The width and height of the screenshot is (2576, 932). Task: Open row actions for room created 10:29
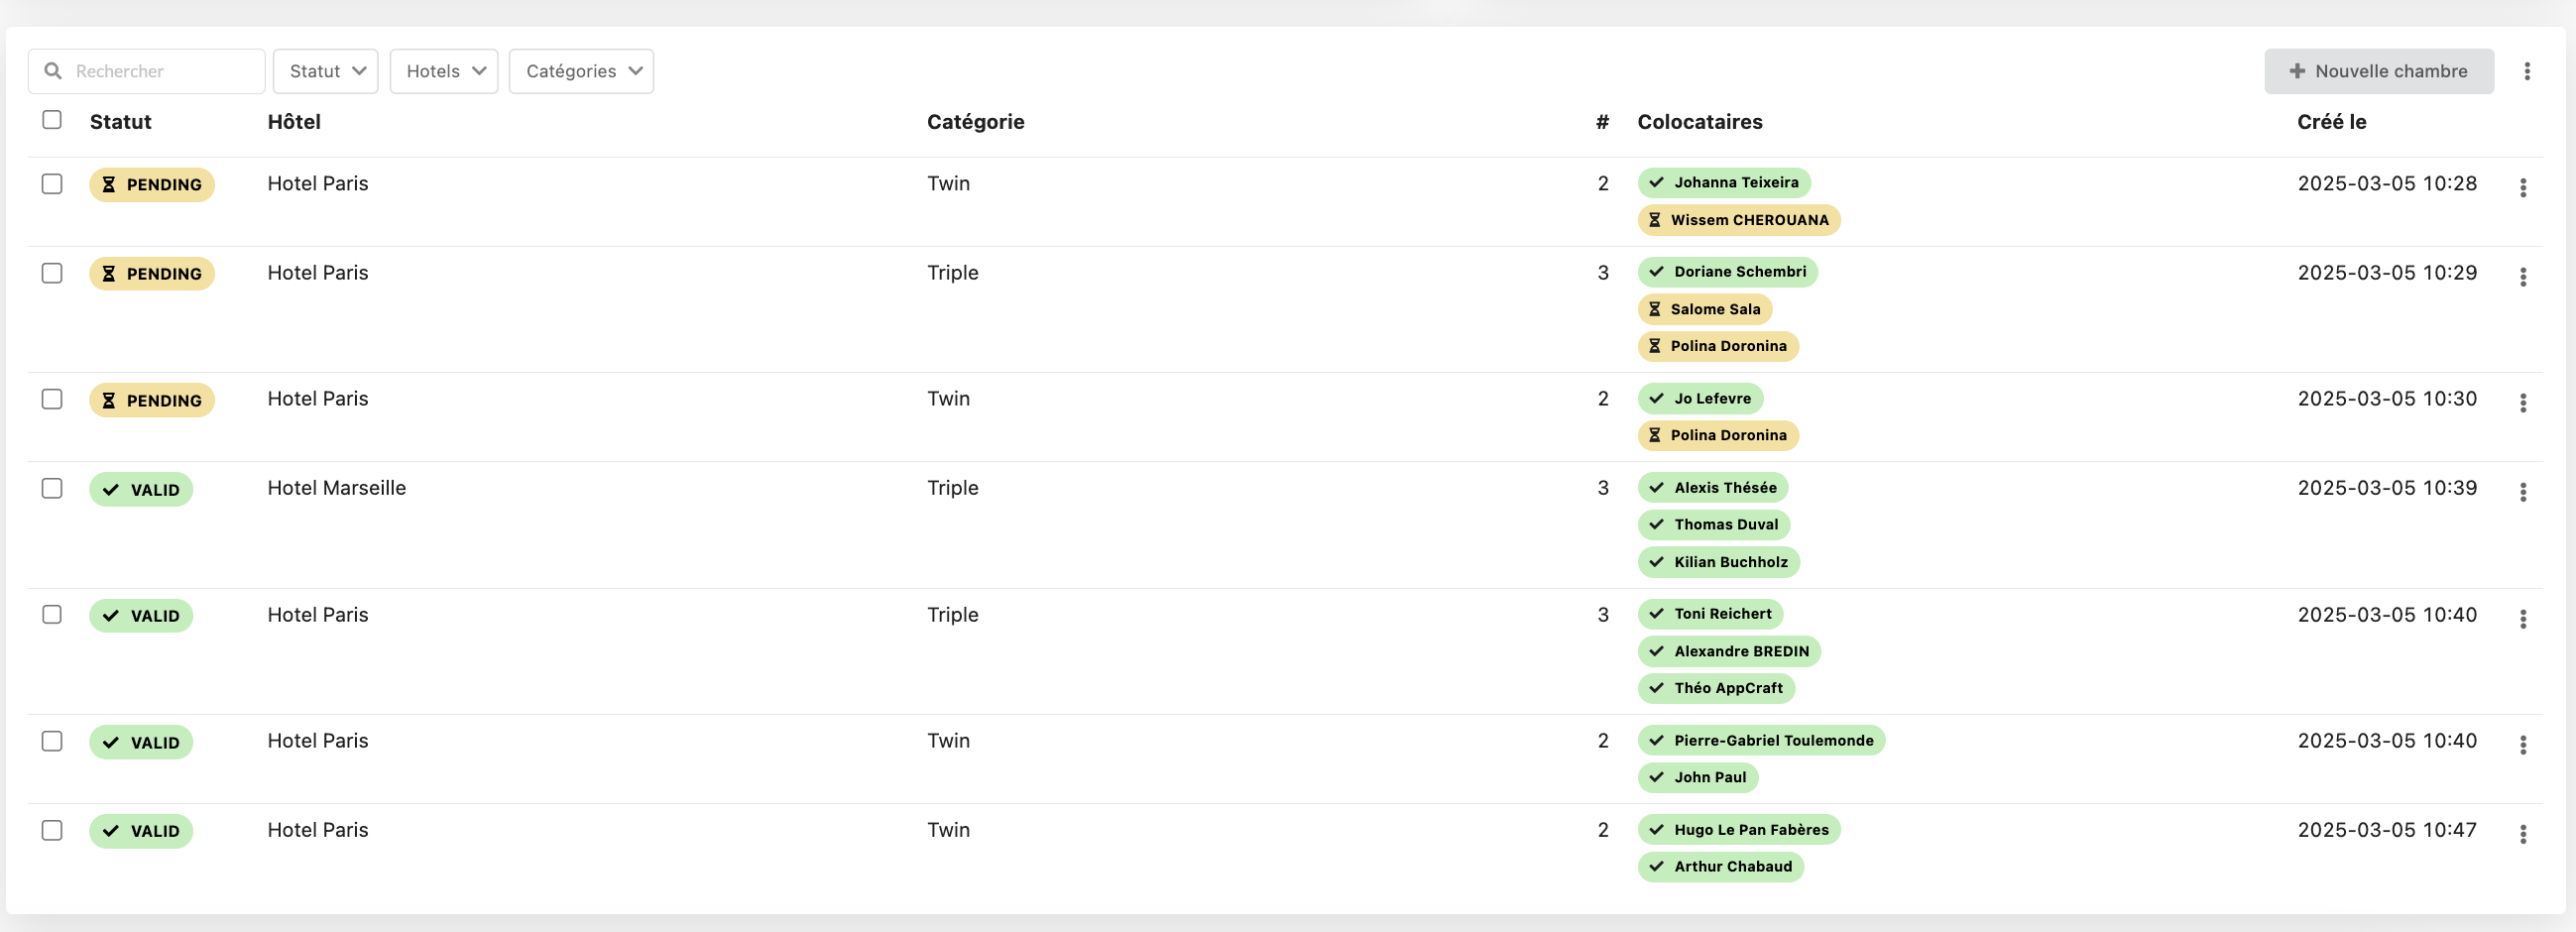2522,277
